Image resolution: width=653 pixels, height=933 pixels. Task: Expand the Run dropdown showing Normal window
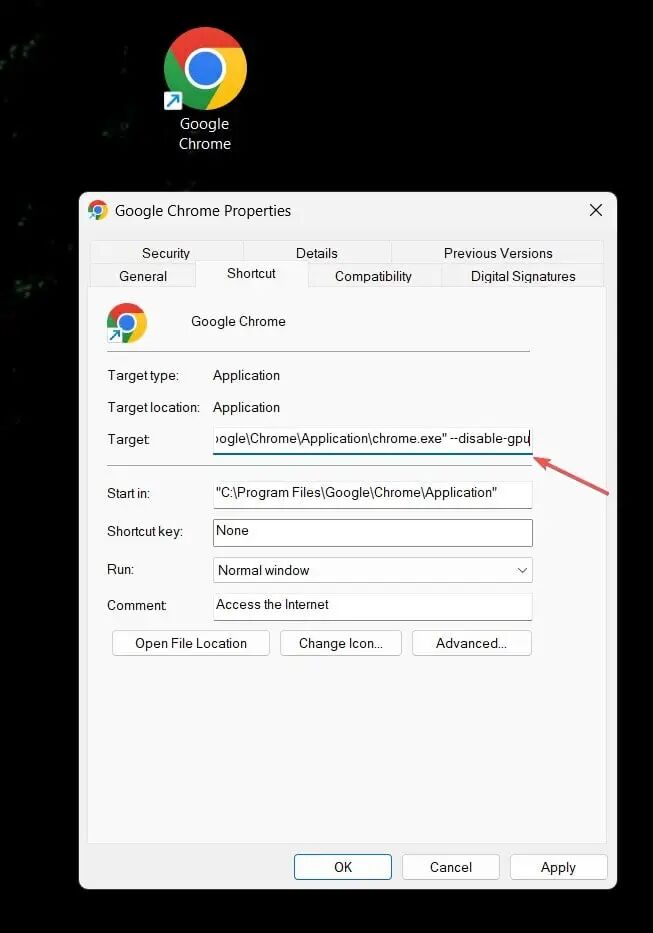tap(373, 570)
